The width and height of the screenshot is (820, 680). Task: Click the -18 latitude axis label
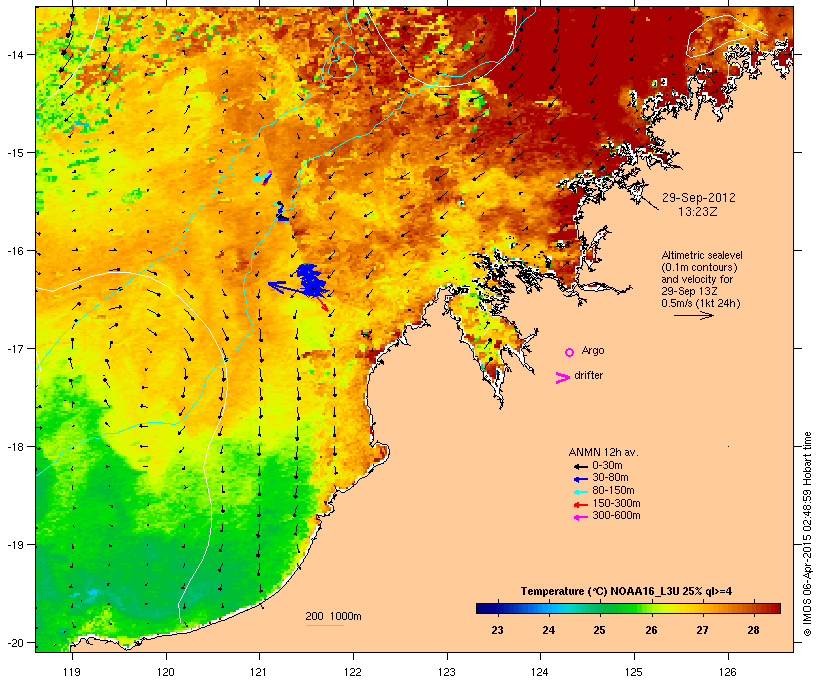pyautogui.click(x=14, y=447)
